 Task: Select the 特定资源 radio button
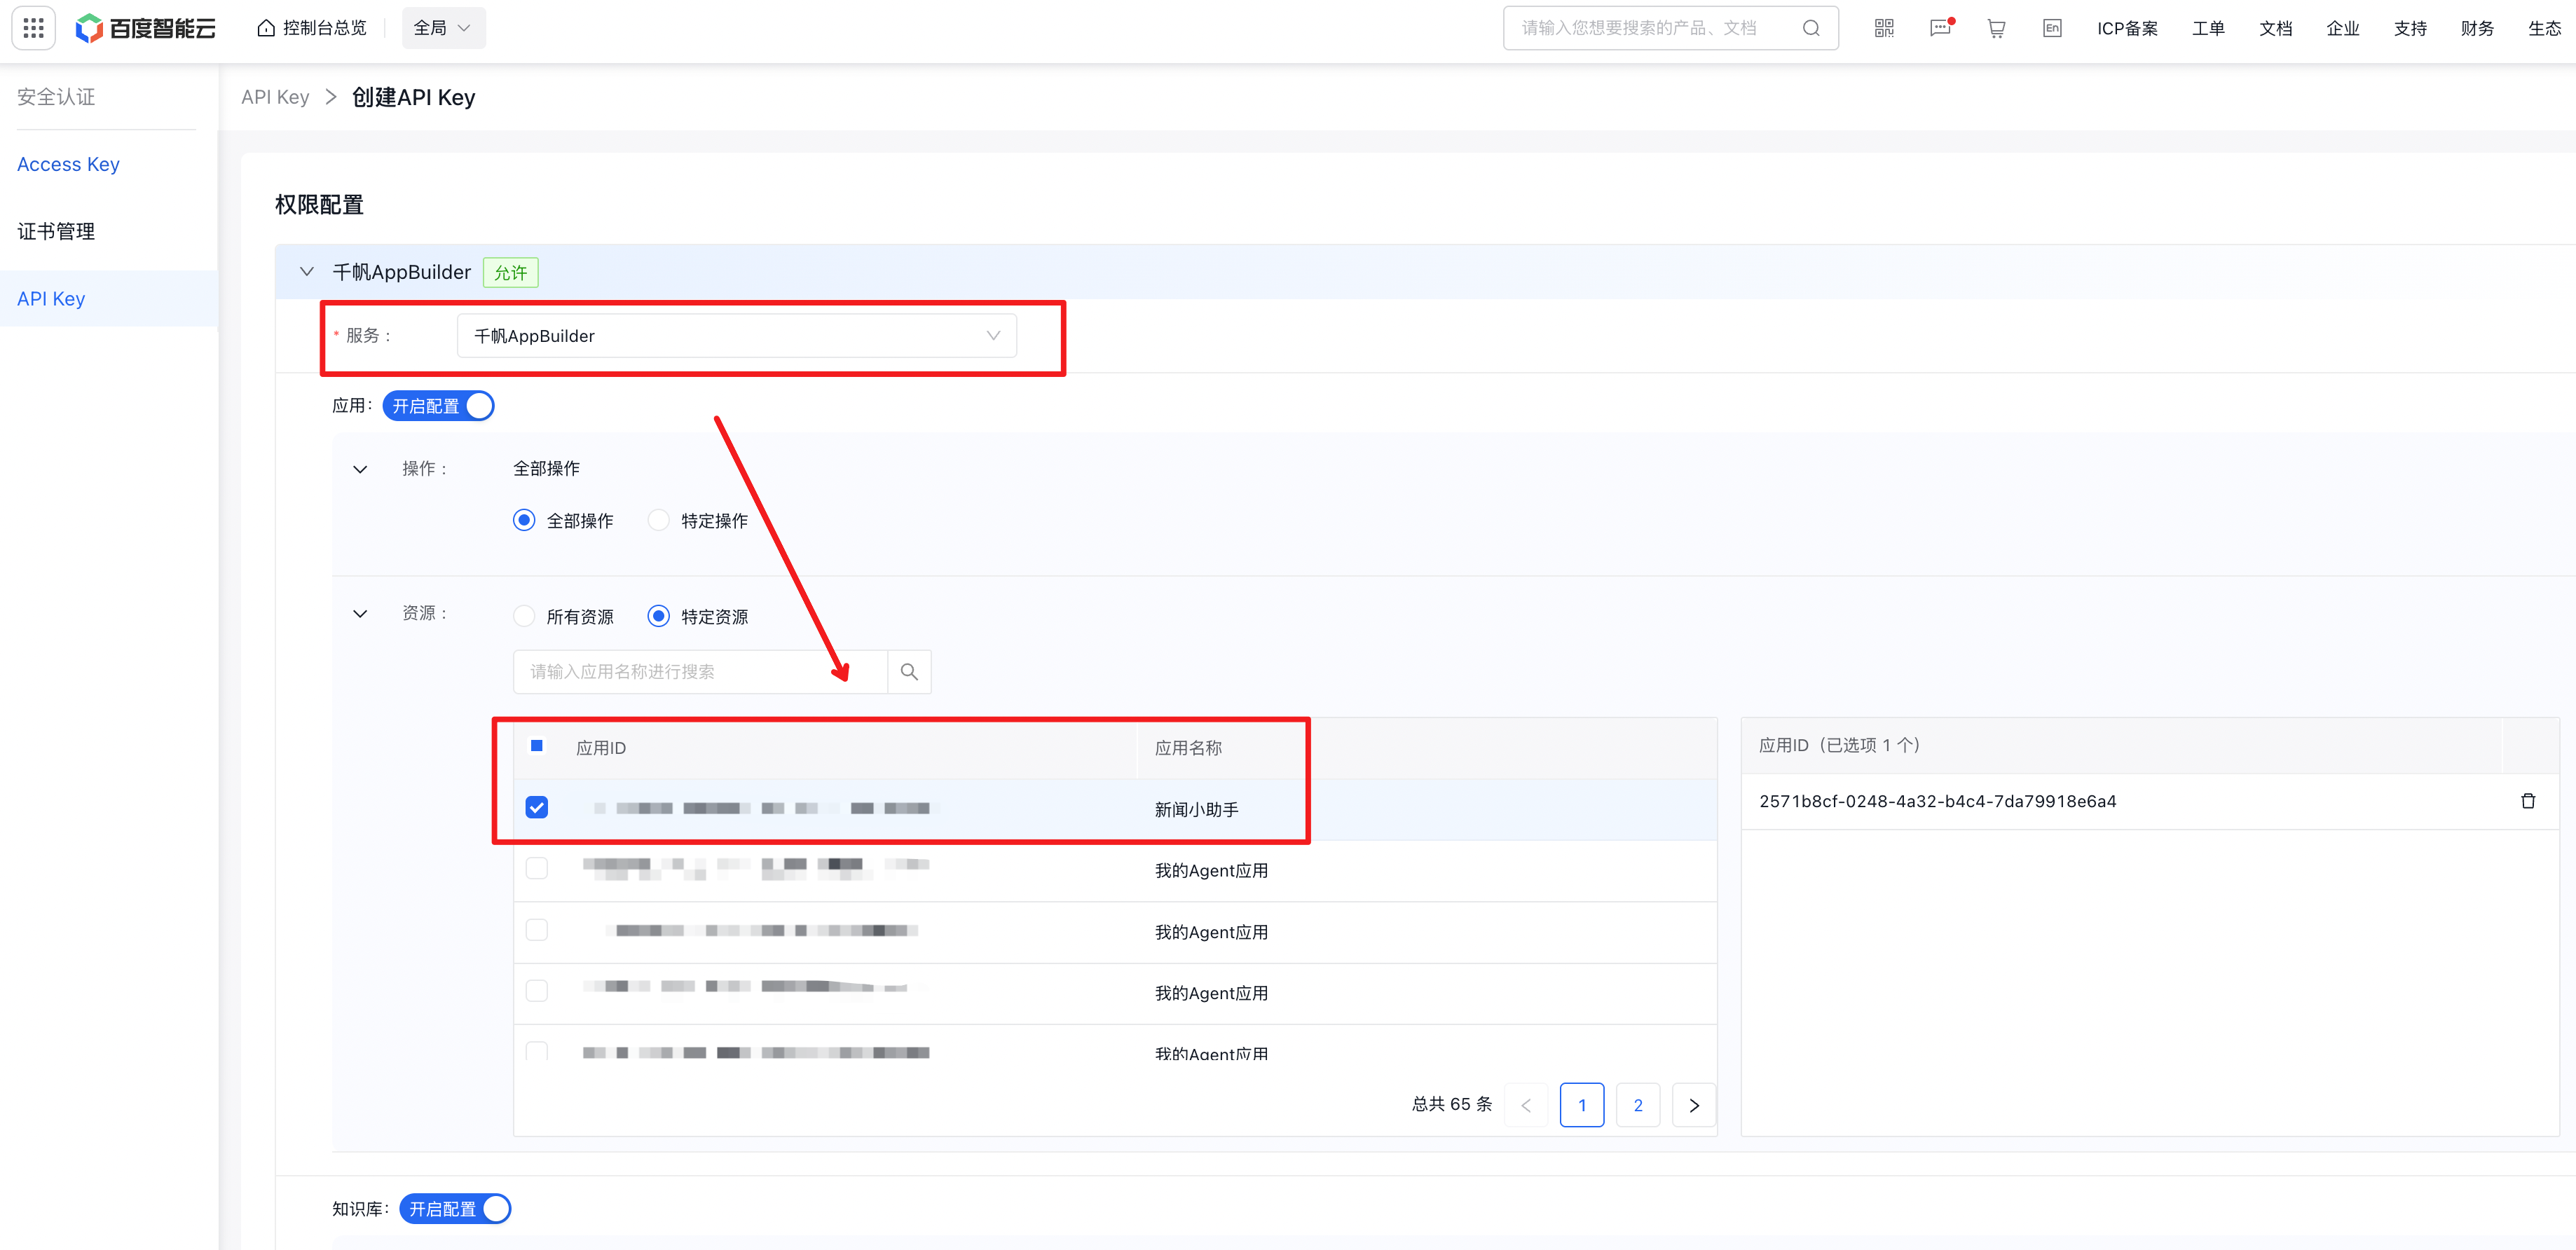[658, 616]
